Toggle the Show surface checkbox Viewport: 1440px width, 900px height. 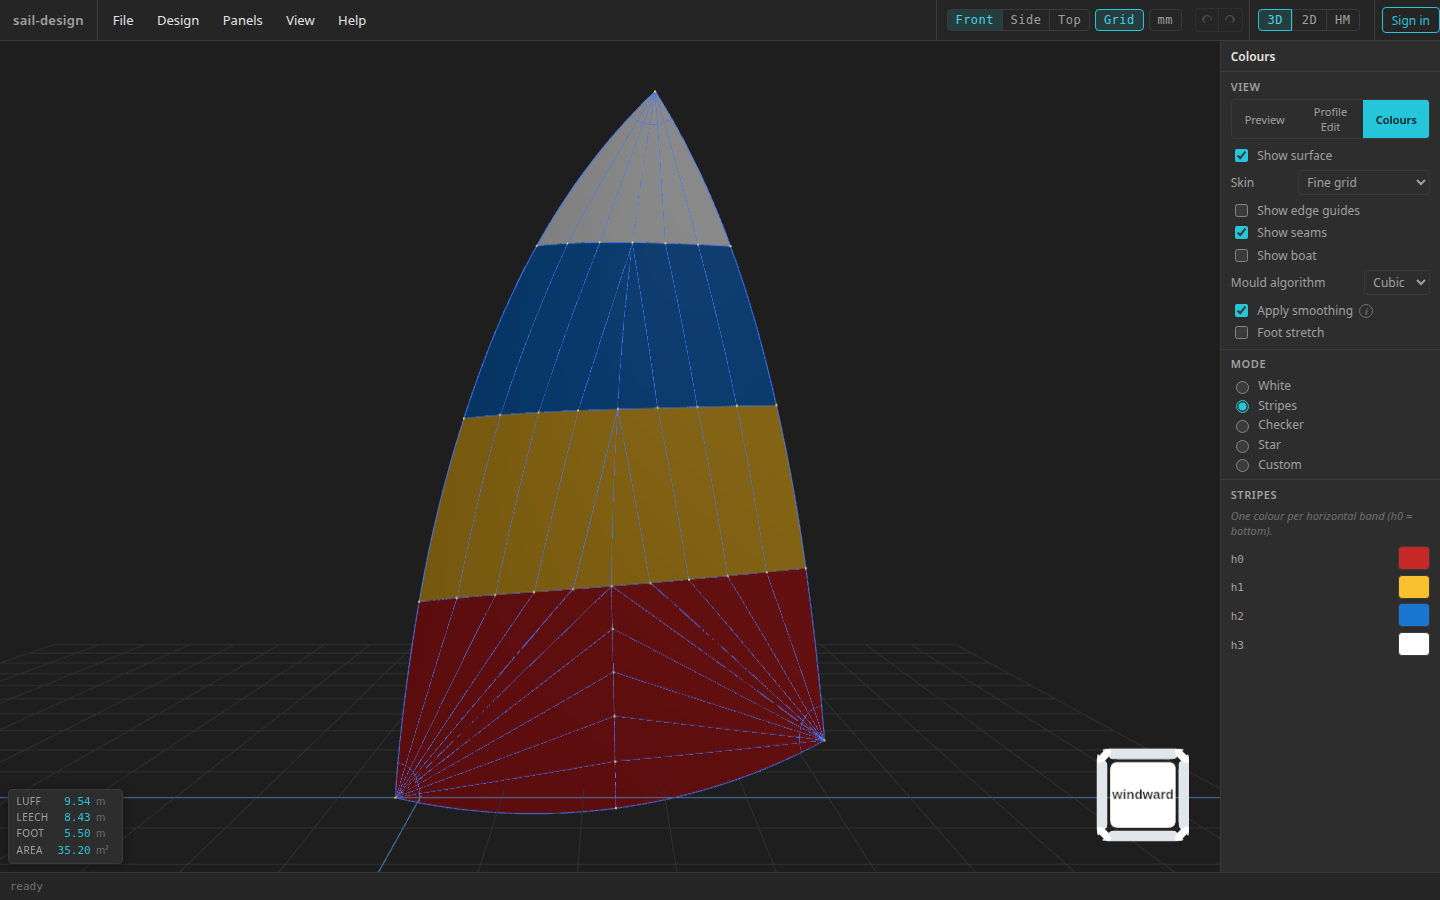pos(1241,156)
